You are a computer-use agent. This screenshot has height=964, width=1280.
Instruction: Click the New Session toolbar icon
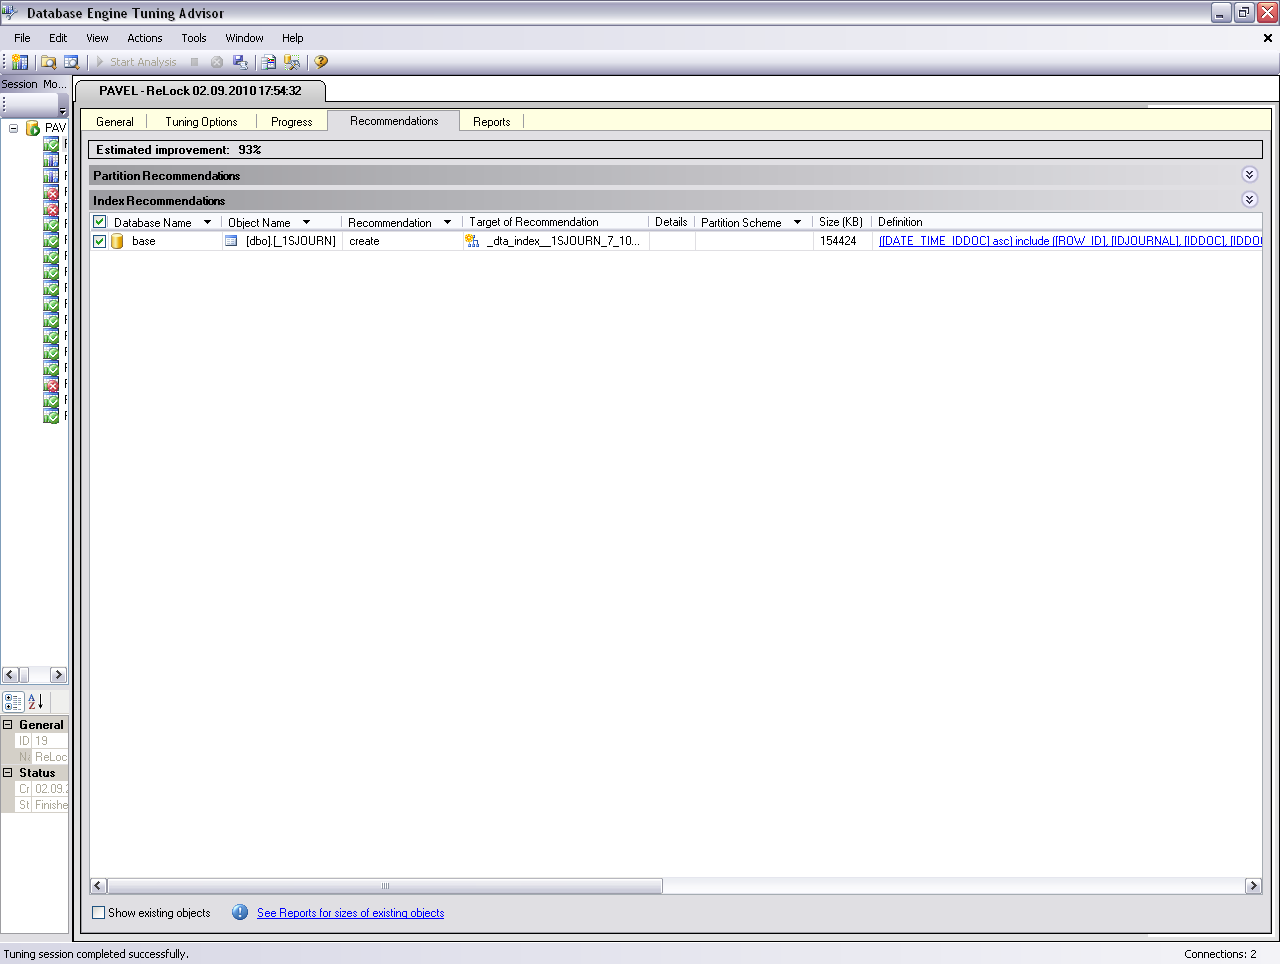(x=20, y=62)
